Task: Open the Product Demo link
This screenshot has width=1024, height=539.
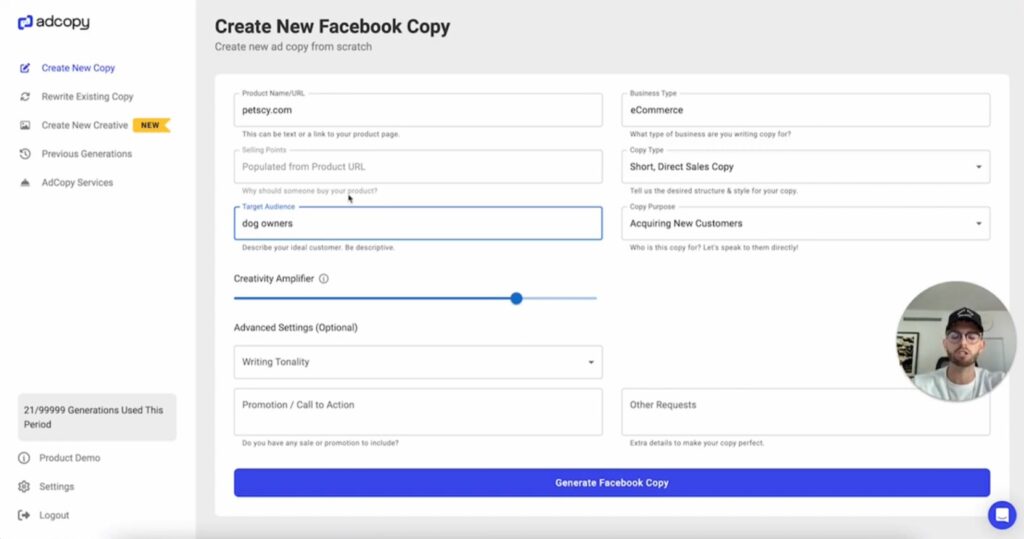Action: click(x=70, y=458)
